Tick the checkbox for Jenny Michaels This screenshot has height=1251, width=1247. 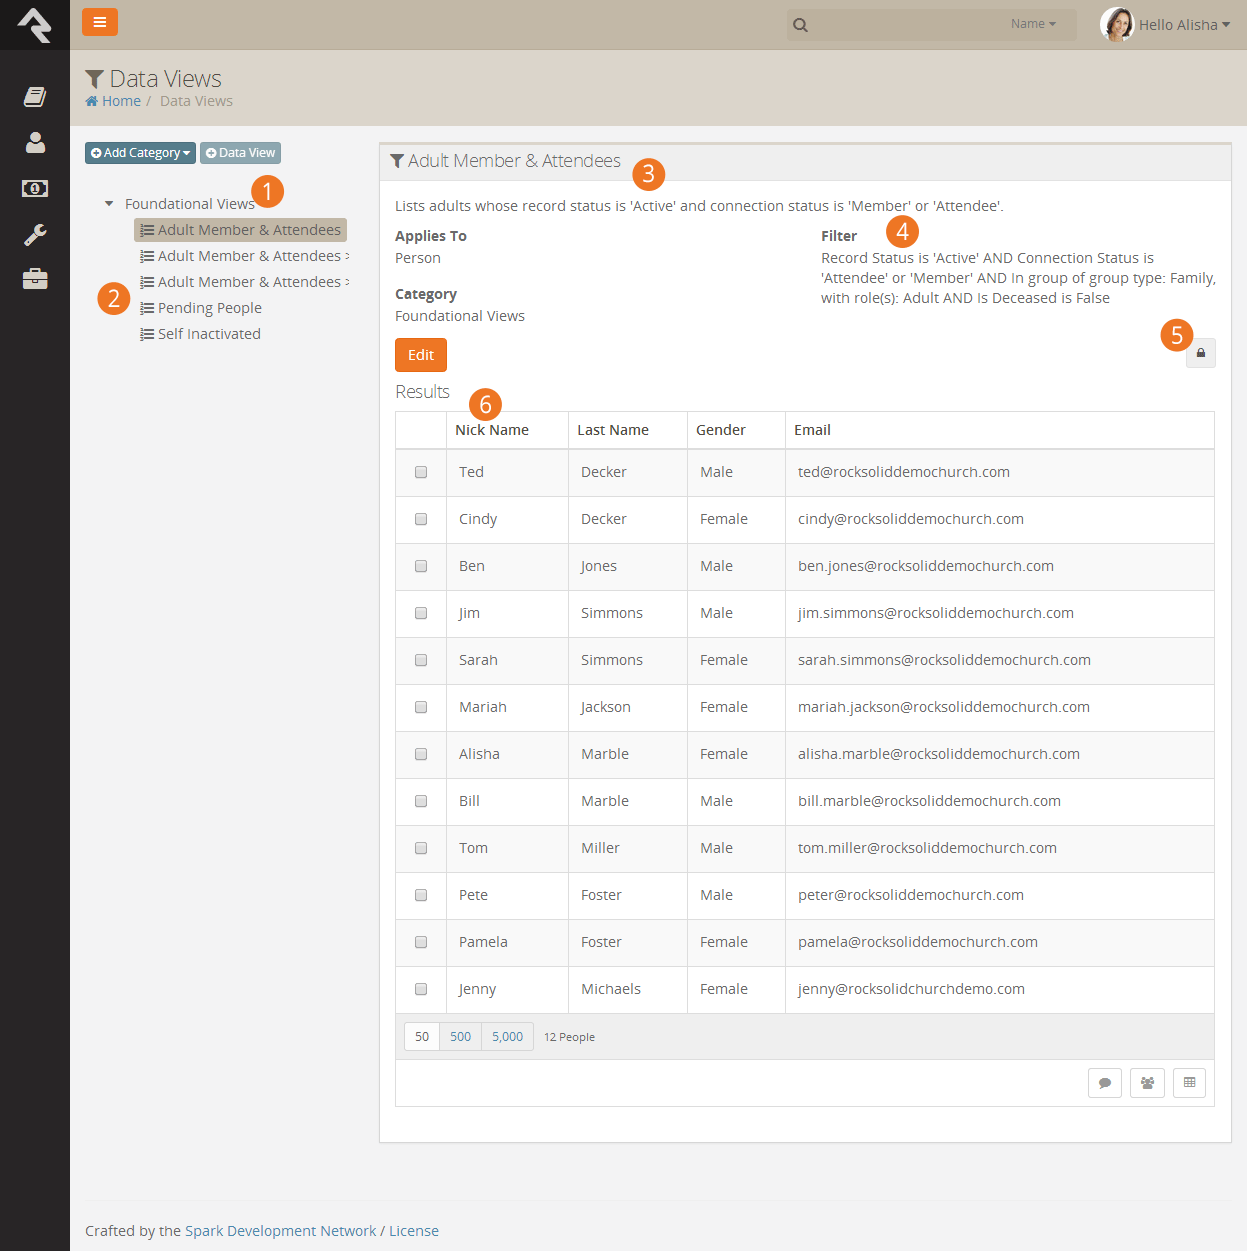tap(421, 989)
